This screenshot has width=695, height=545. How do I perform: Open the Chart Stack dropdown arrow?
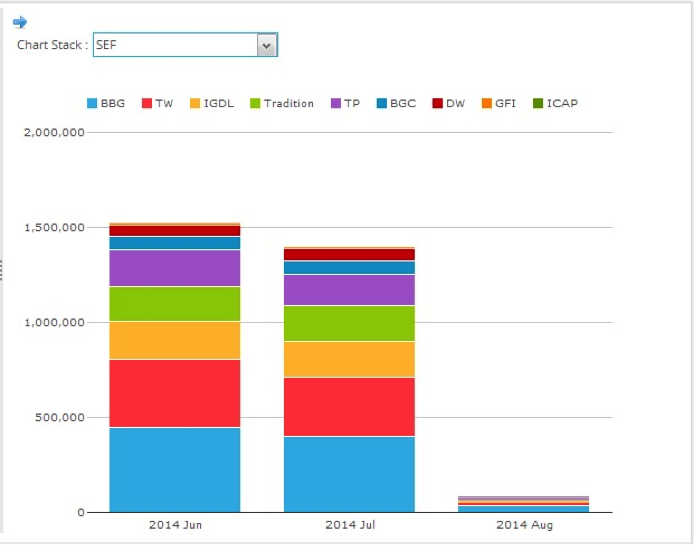click(x=266, y=45)
